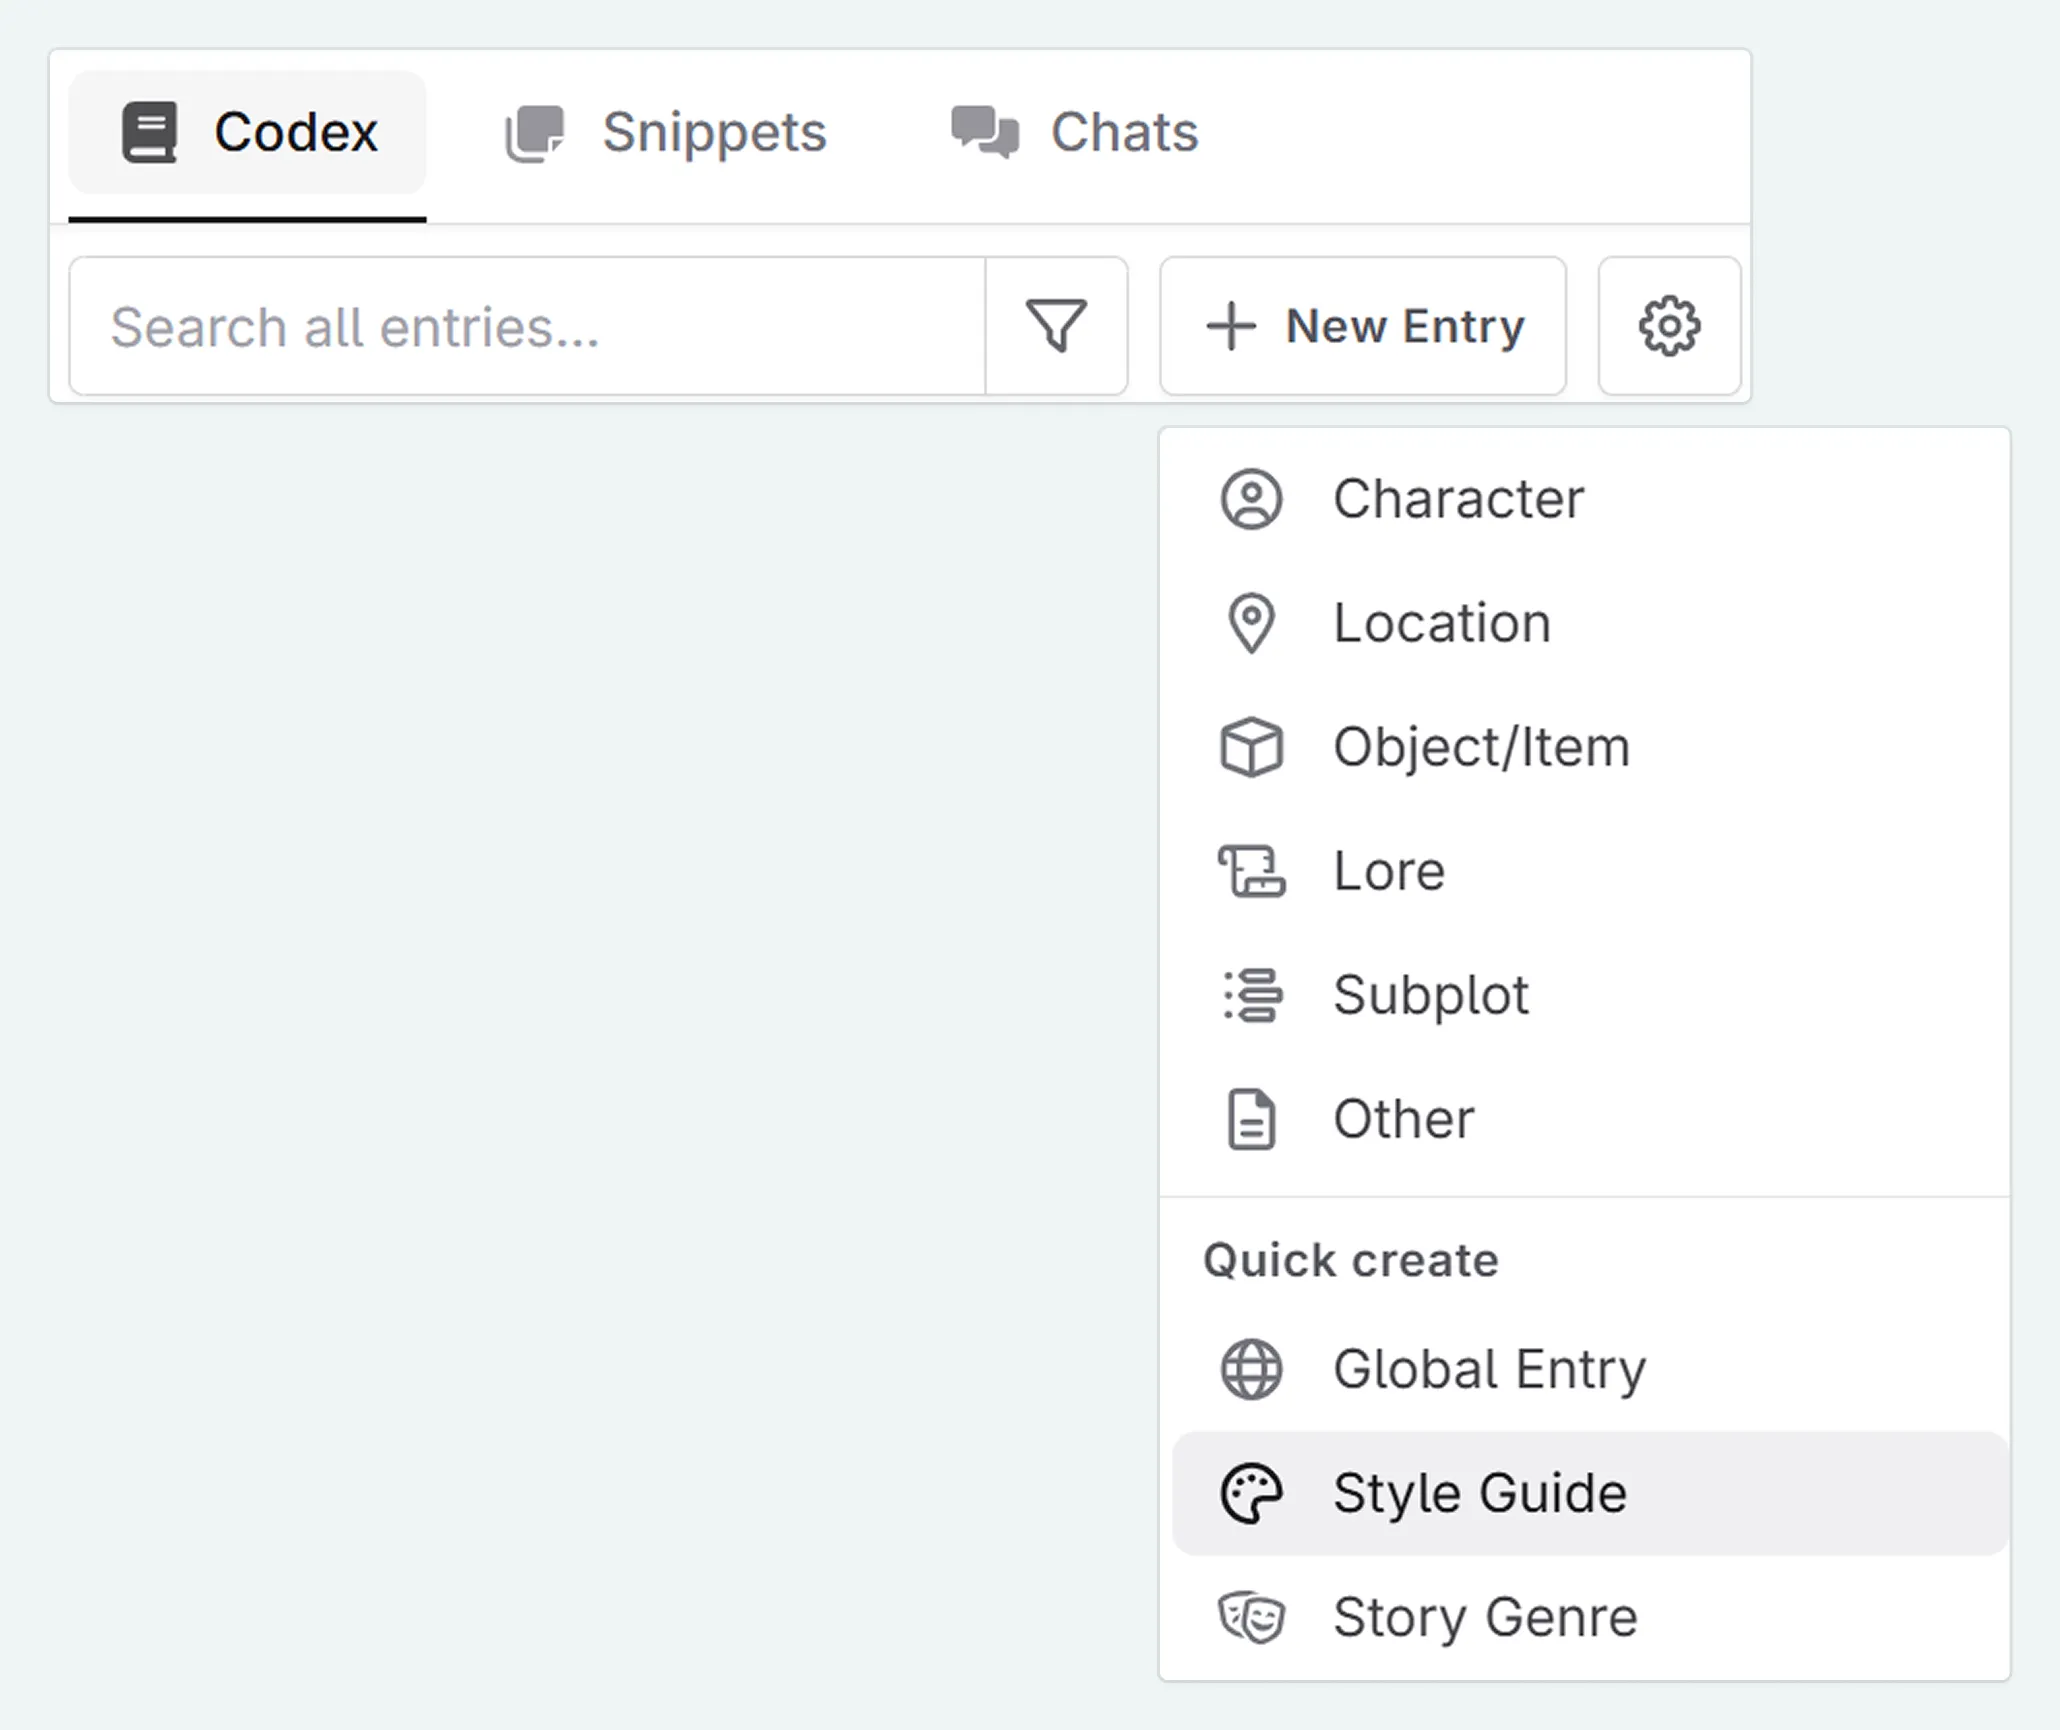Open the Codex settings gear
Image resolution: width=2060 pixels, height=1730 pixels.
[1669, 325]
